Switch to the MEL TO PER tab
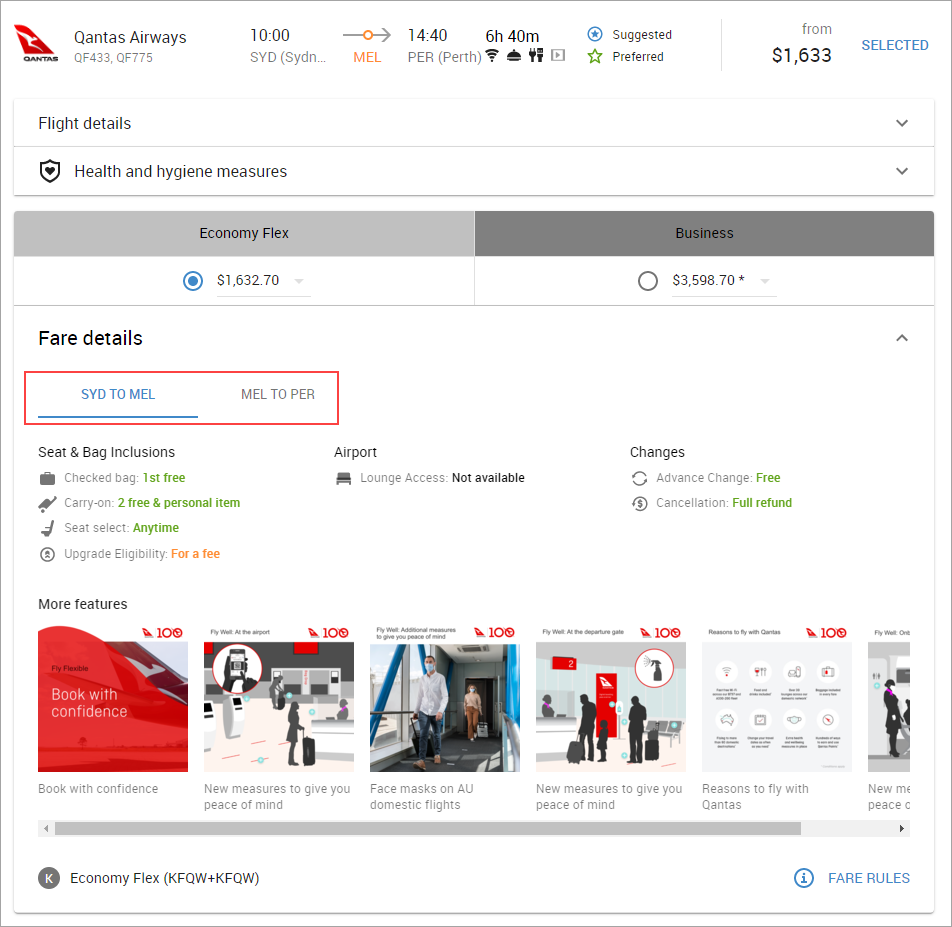 pyautogui.click(x=278, y=395)
